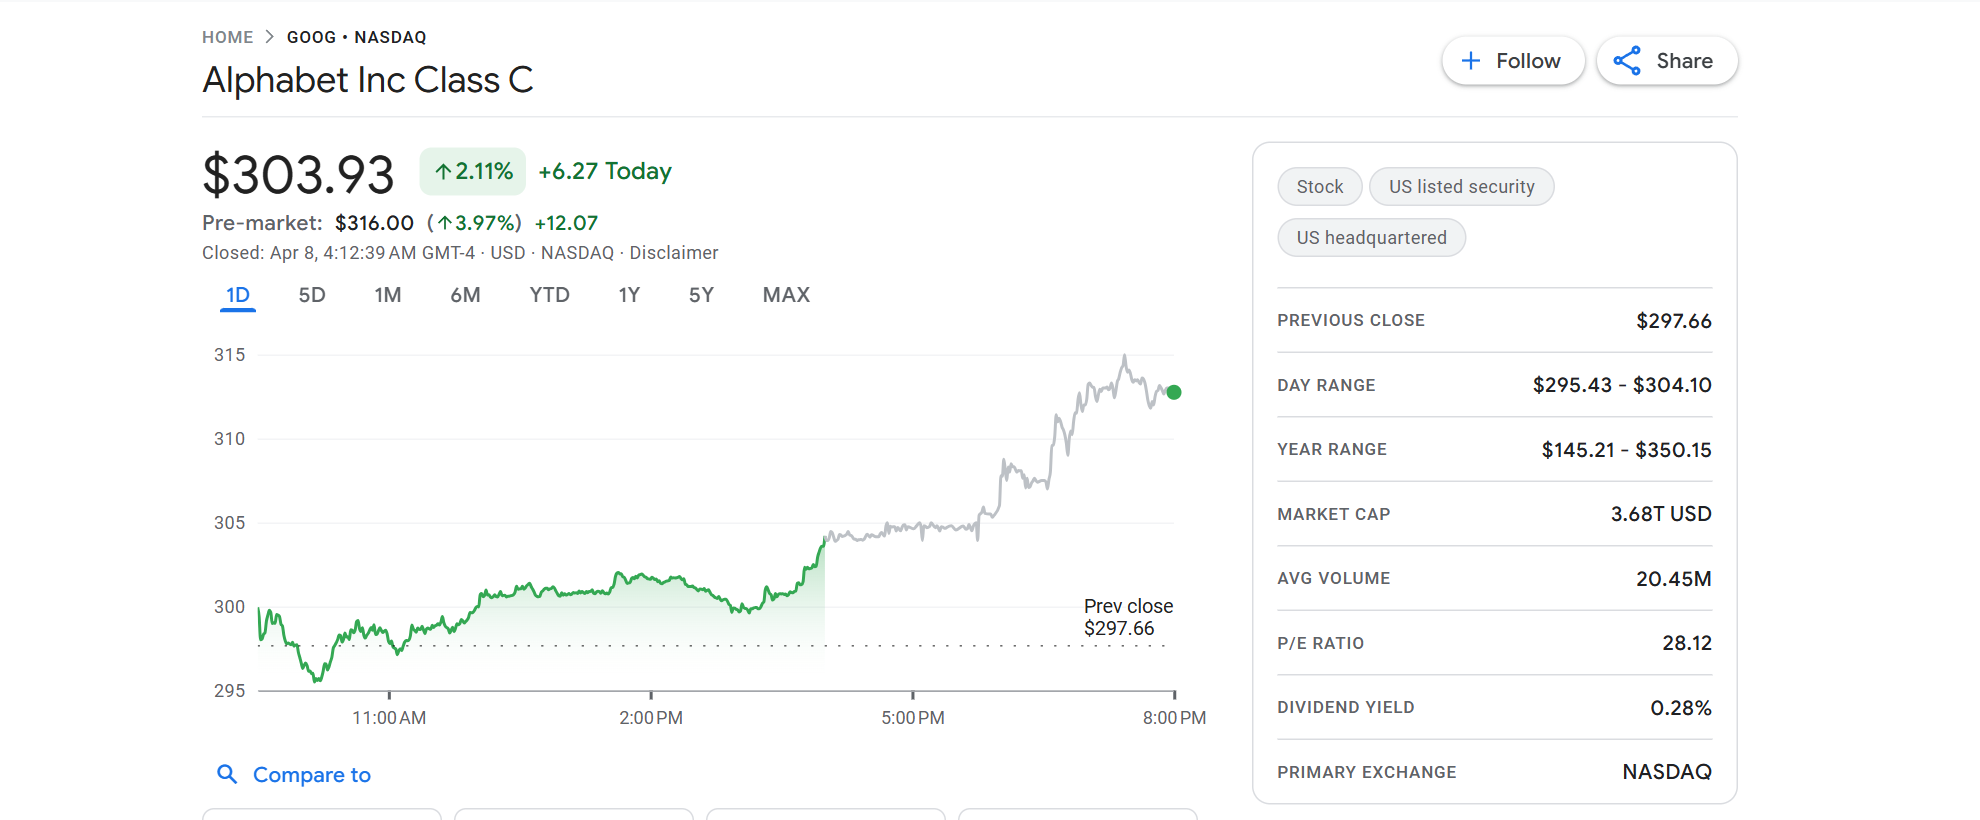
Task: Click the DAY RANGE value
Action: click(x=1622, y=385)
